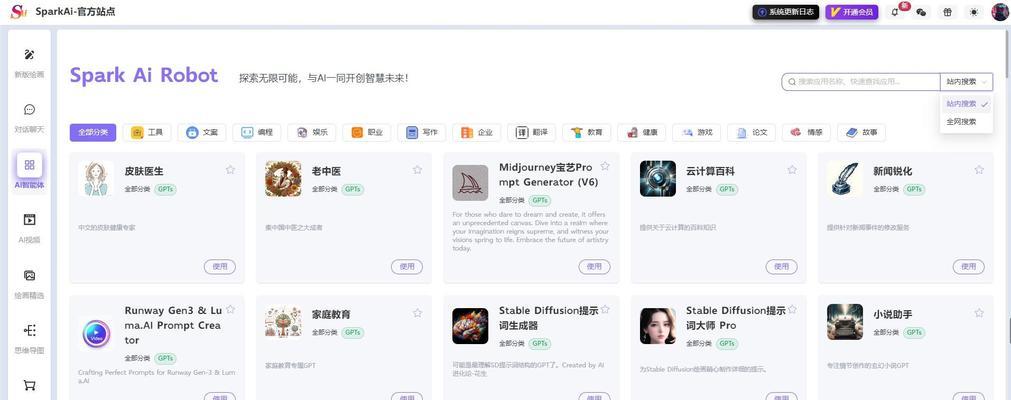Click the Stable Diffusion提示词大师 Pro portrait
Screen dimensions: 1011x400
(x=658, y=326)
